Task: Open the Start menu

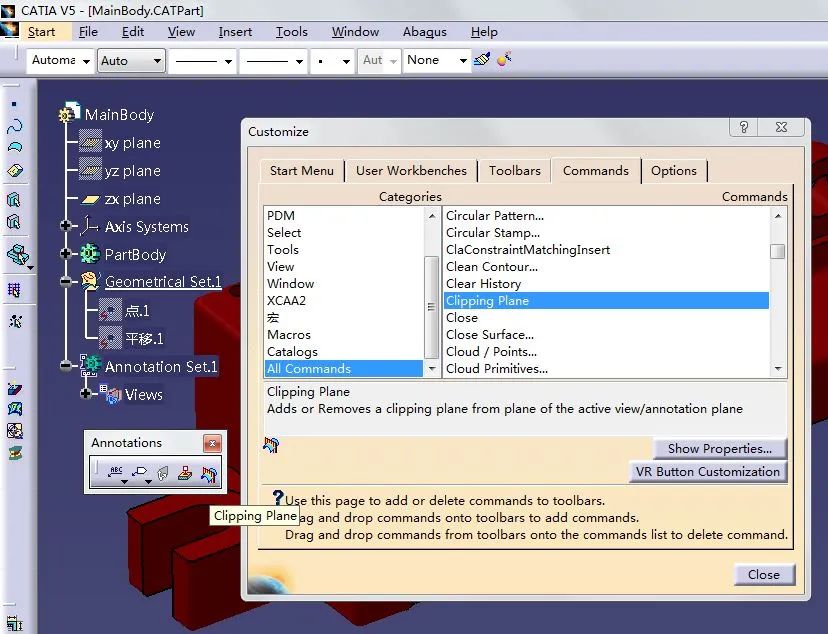Action: [x=41, y=32]
